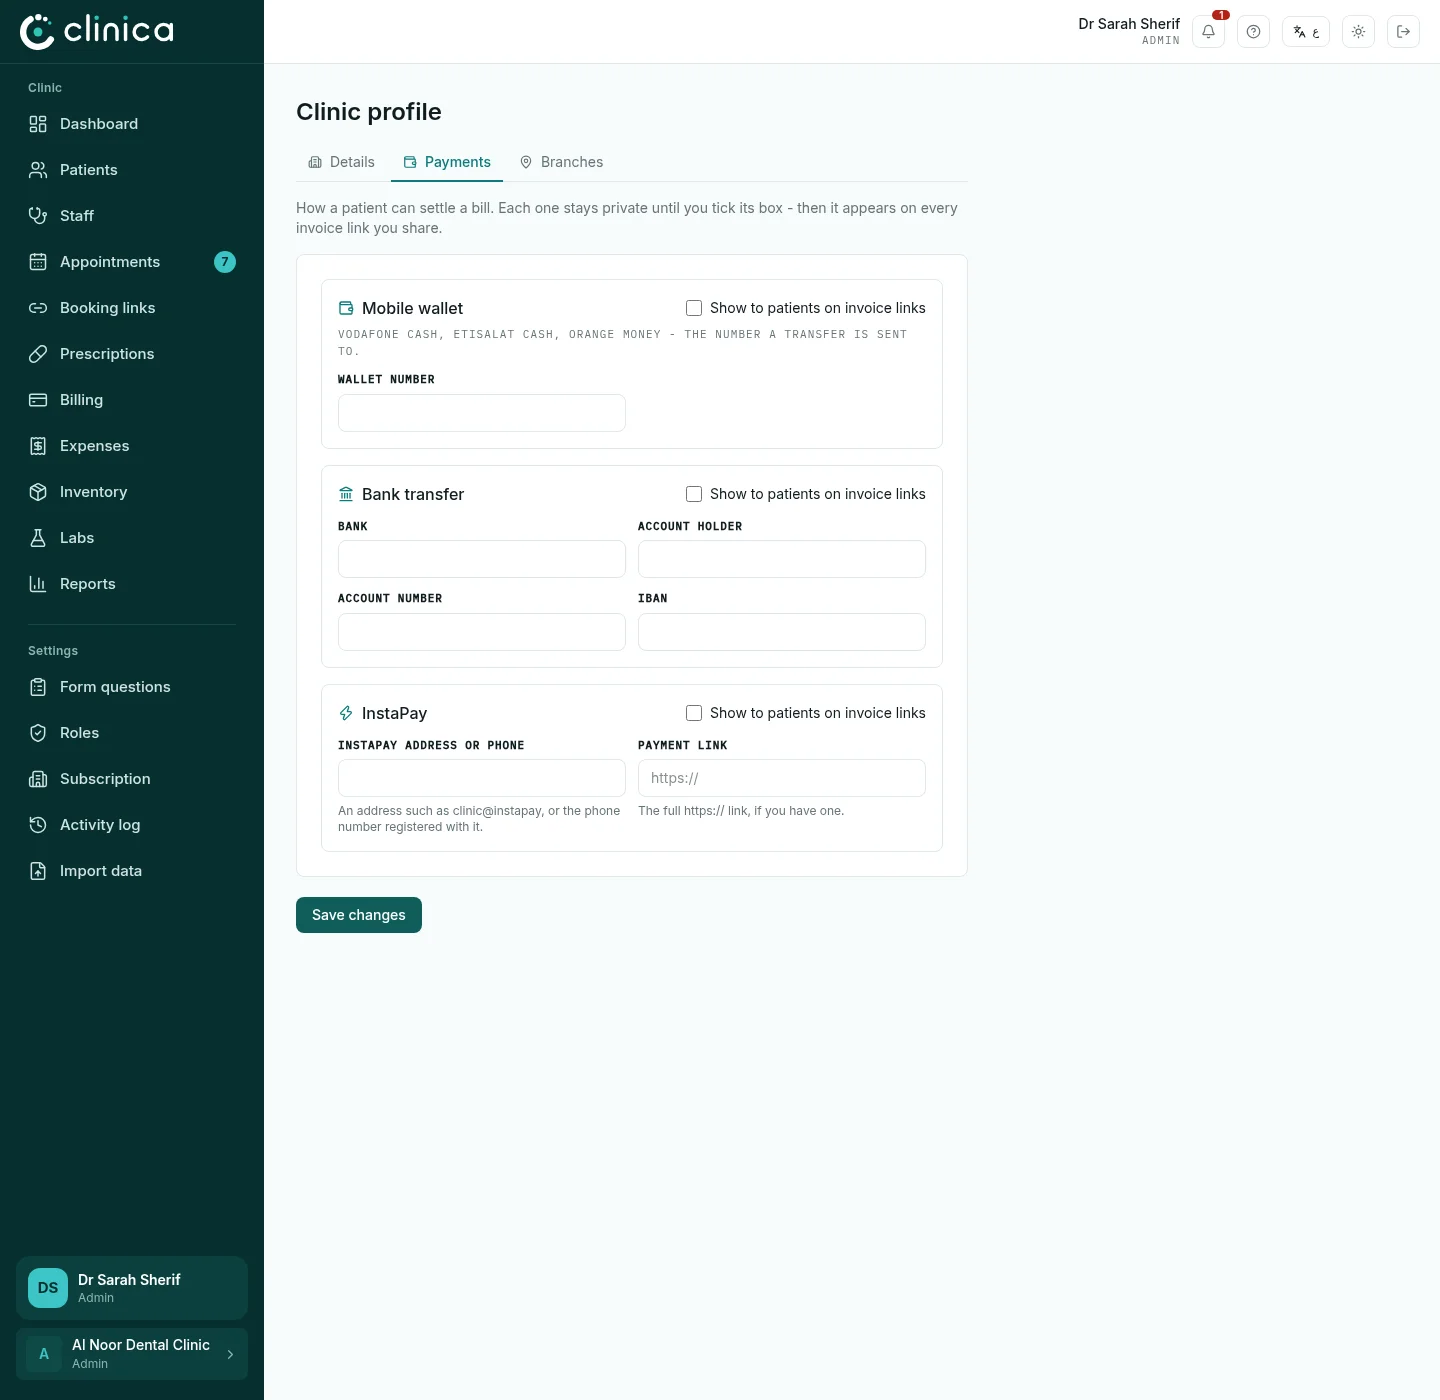Switch language to Arabic
The image size is (1440, 1400).
click(1306, 32)
